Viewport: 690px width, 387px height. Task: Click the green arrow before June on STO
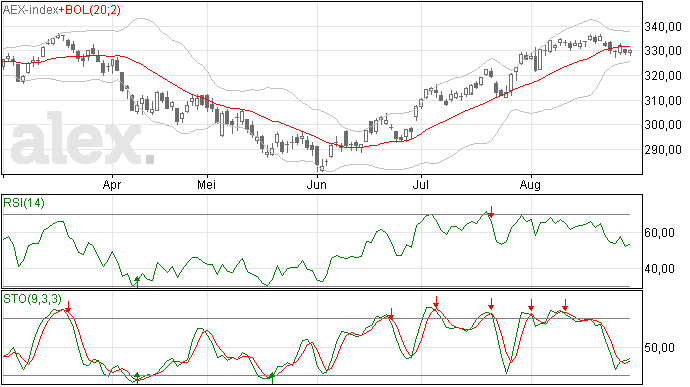click(272, 378)
